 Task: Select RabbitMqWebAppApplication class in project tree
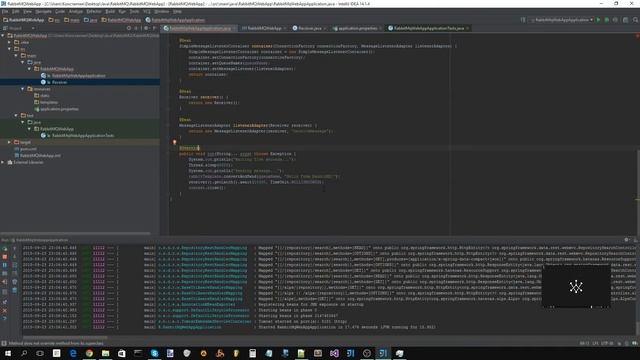[78, 76]
